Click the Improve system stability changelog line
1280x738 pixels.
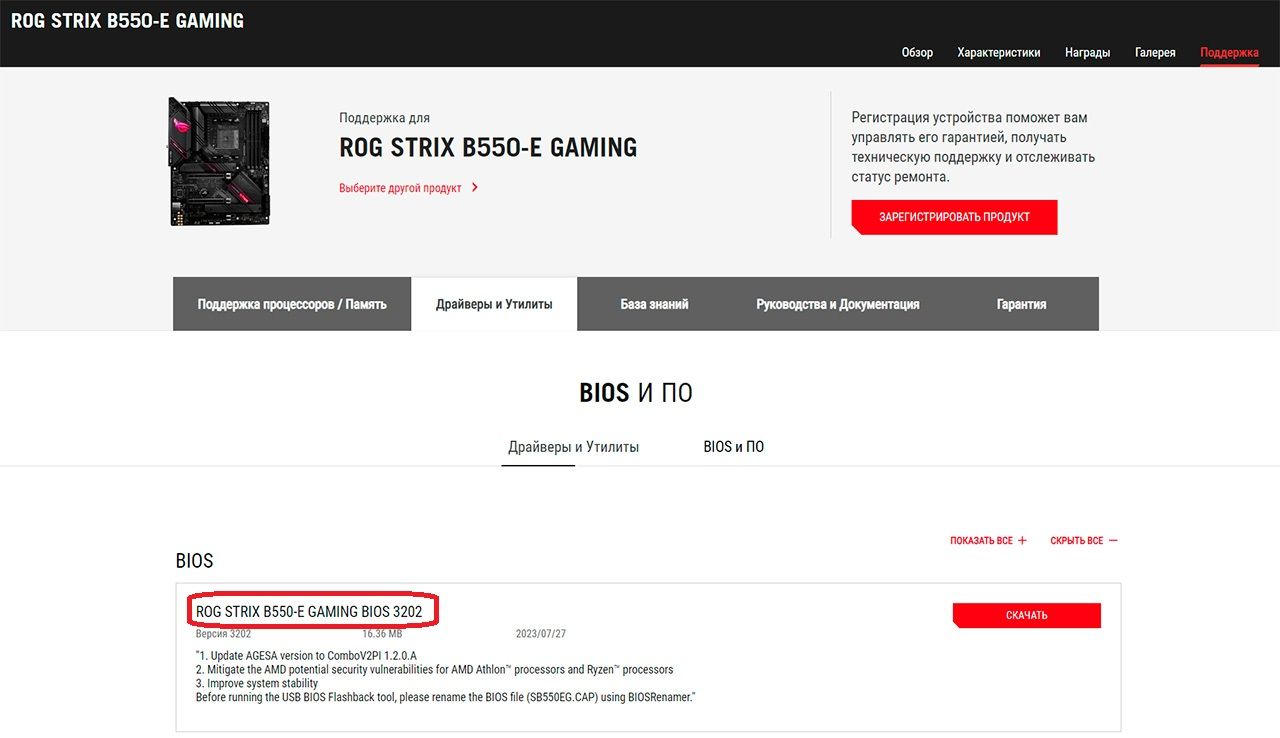coord(256,684)
